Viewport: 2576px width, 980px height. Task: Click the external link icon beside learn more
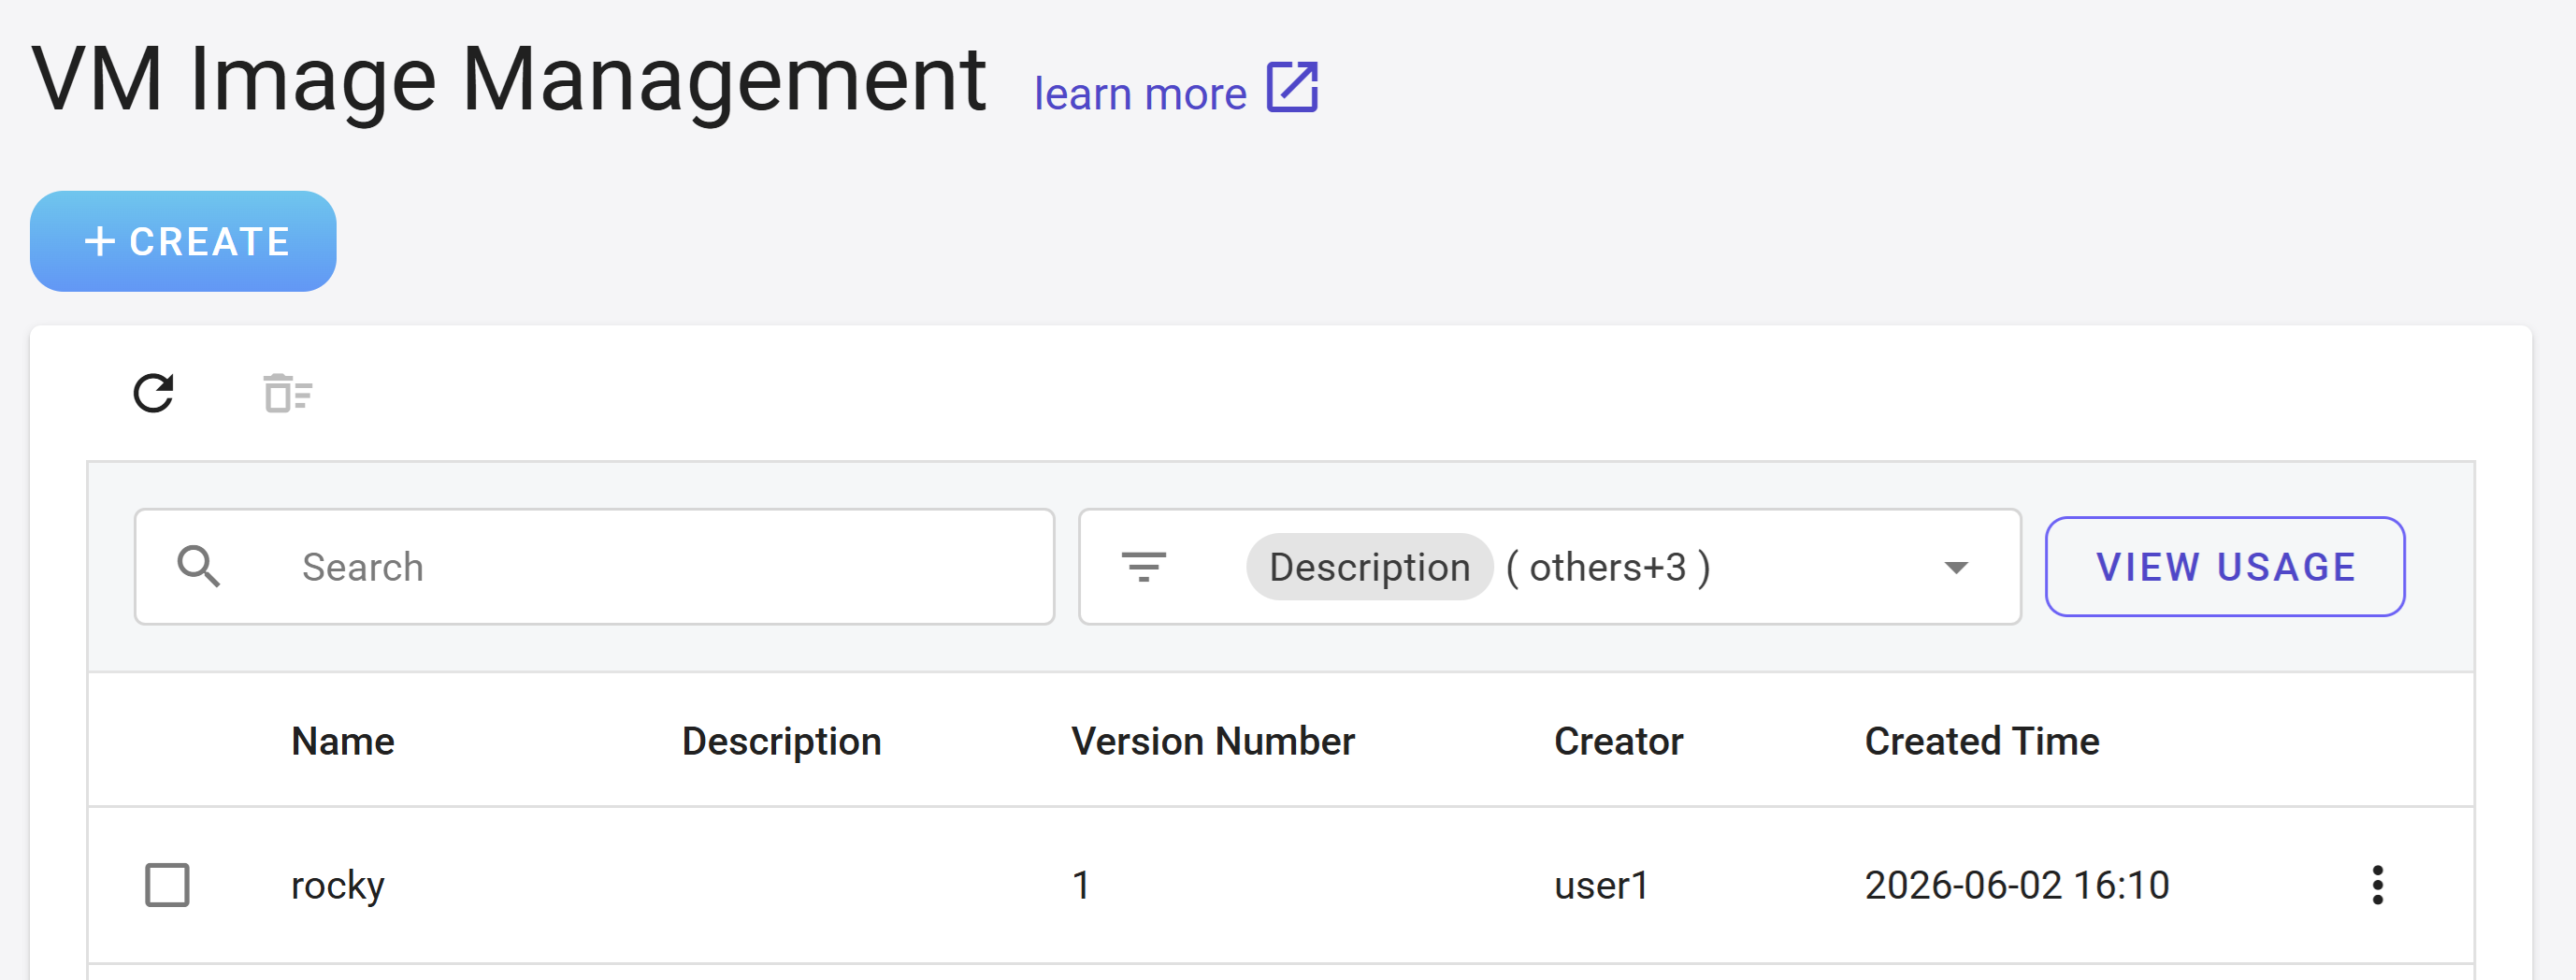point(1292,87)
